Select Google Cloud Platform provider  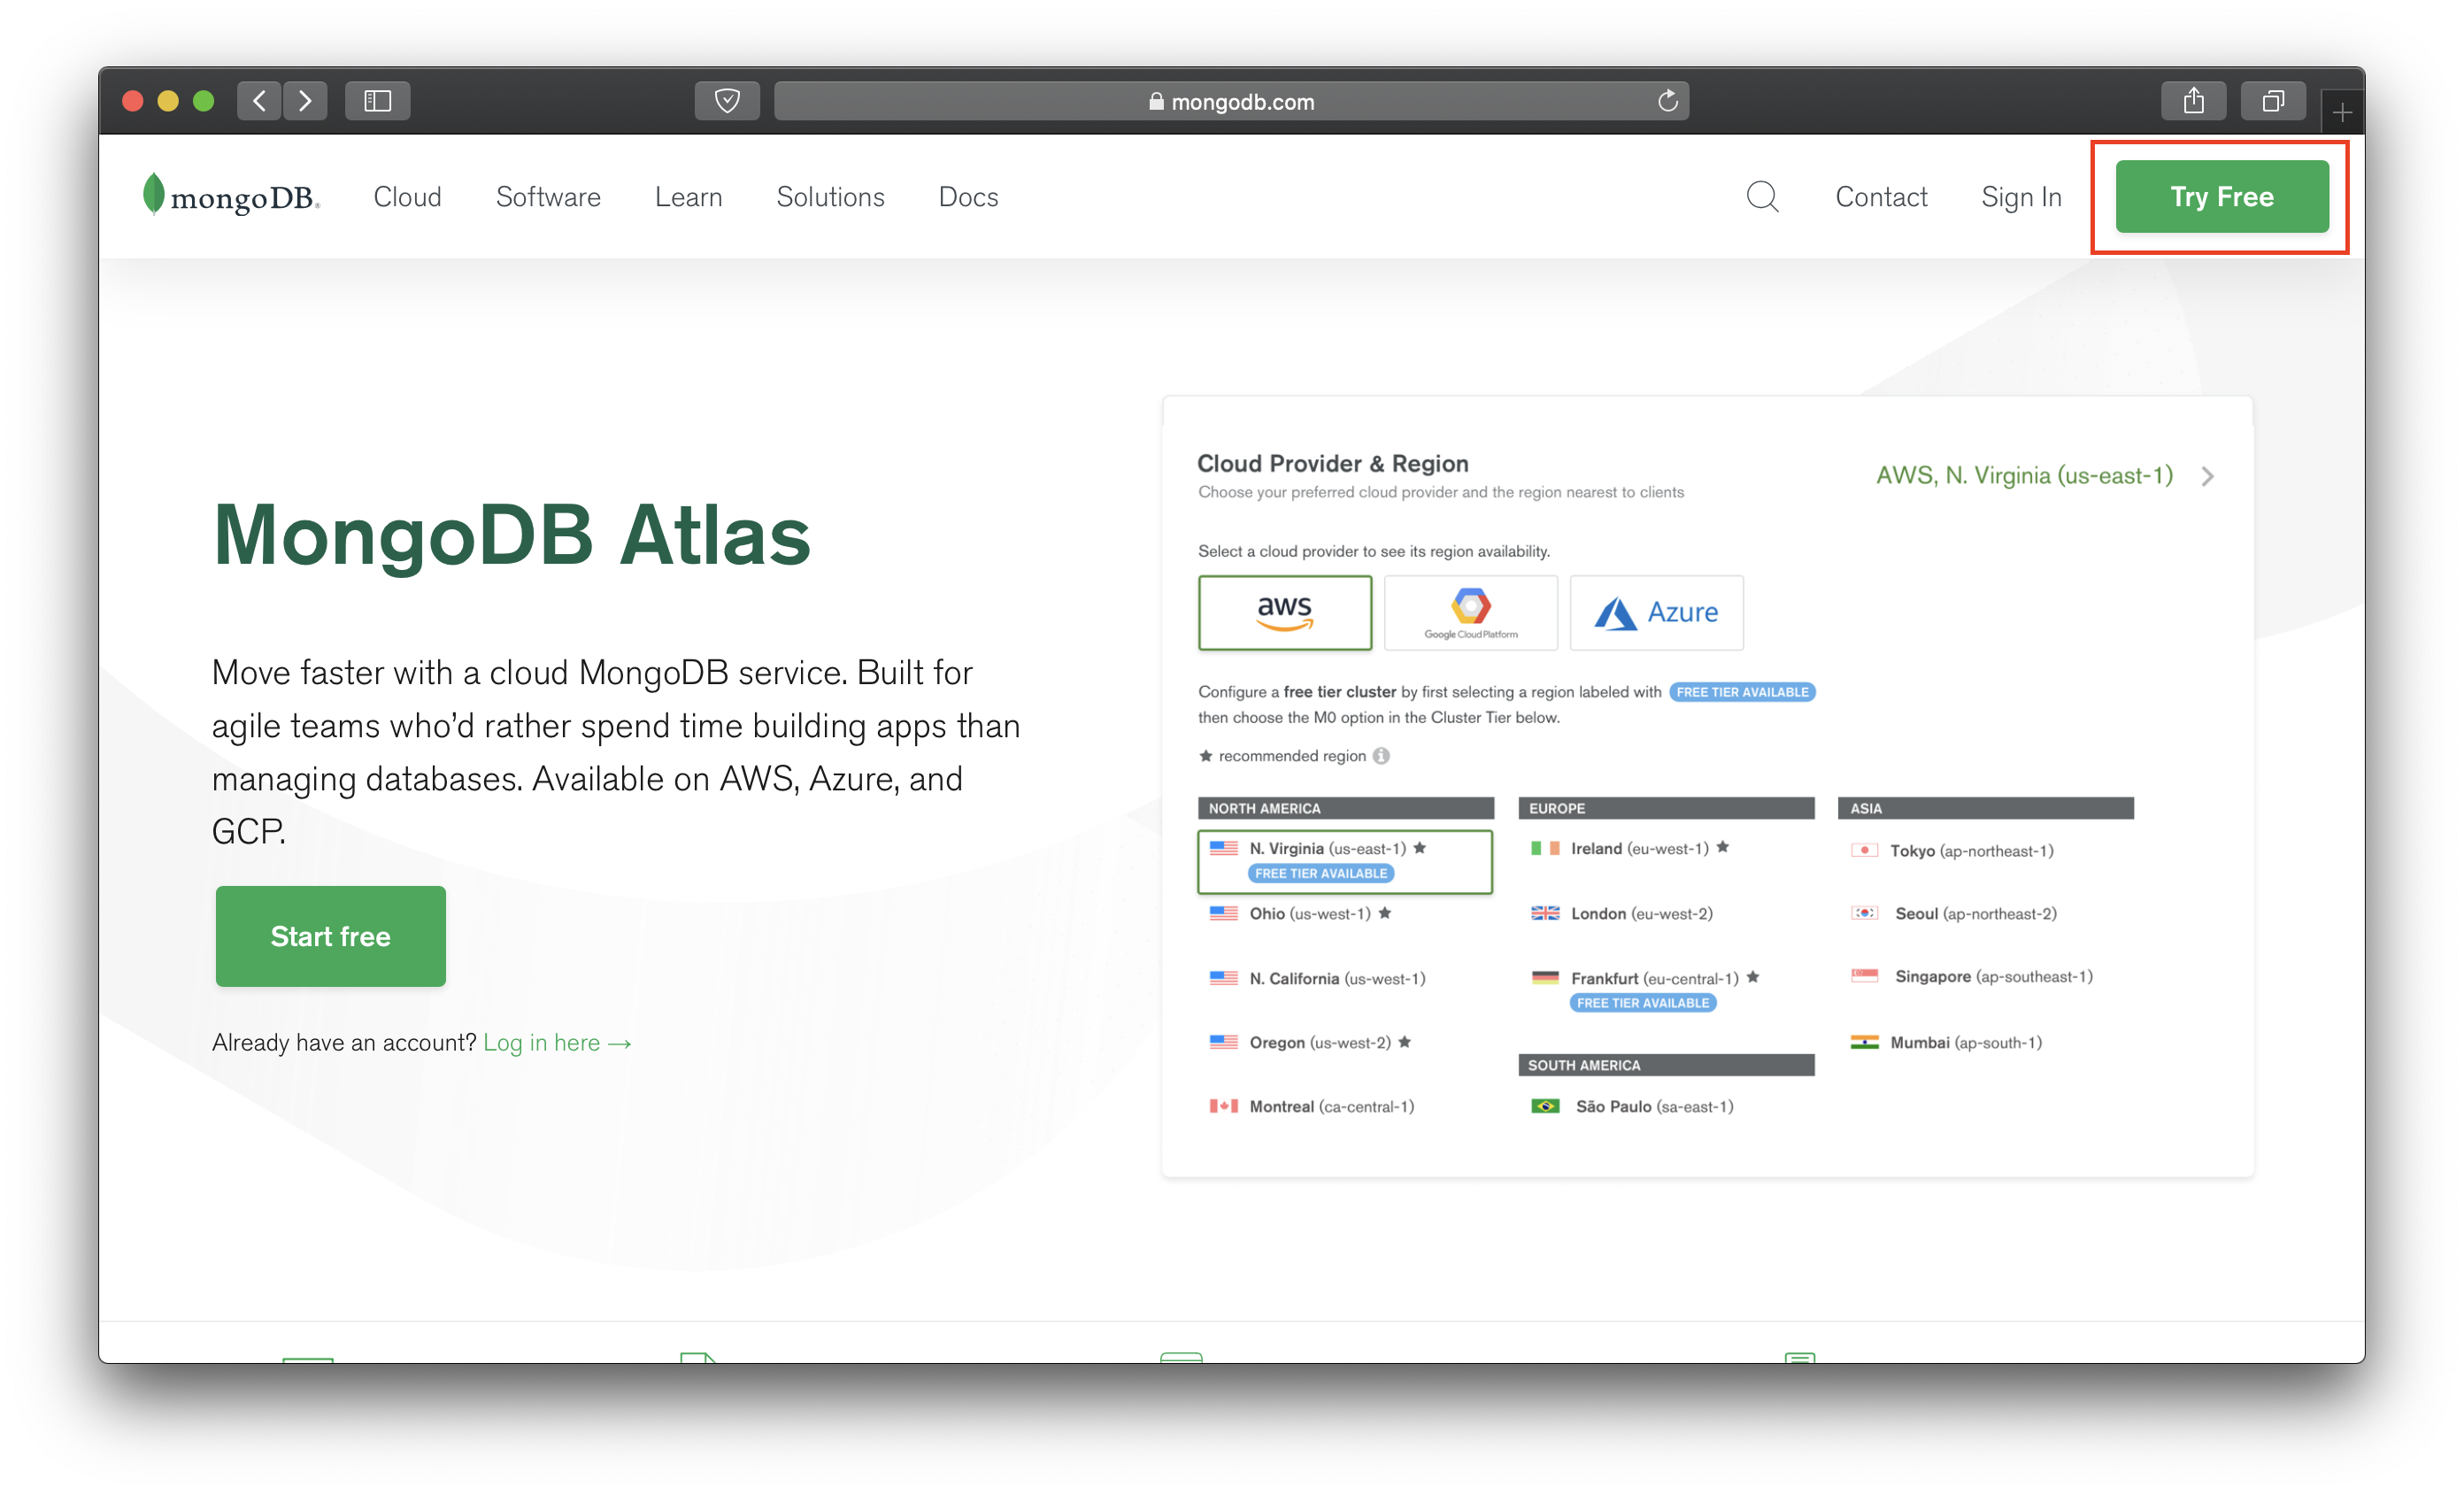coord(1470,612)
